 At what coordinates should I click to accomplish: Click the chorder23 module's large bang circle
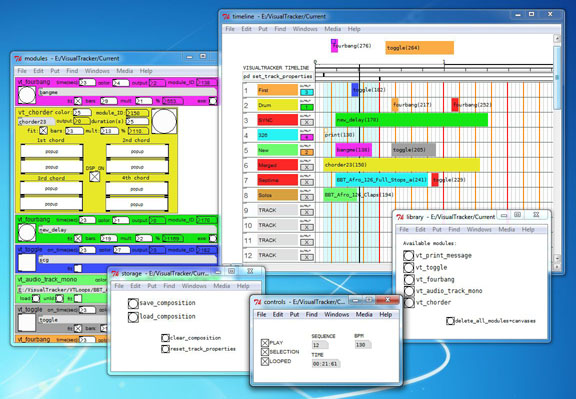point(164,121)
